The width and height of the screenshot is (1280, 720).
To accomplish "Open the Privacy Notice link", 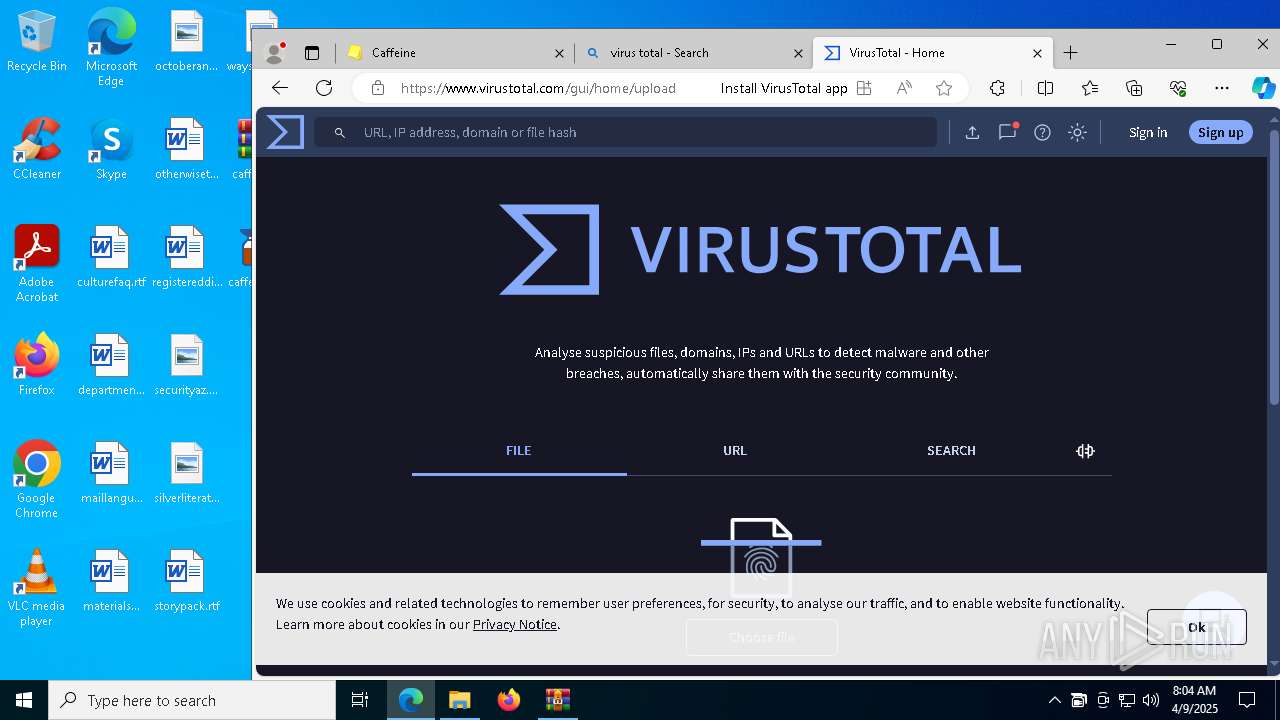I will pos(515,624).
